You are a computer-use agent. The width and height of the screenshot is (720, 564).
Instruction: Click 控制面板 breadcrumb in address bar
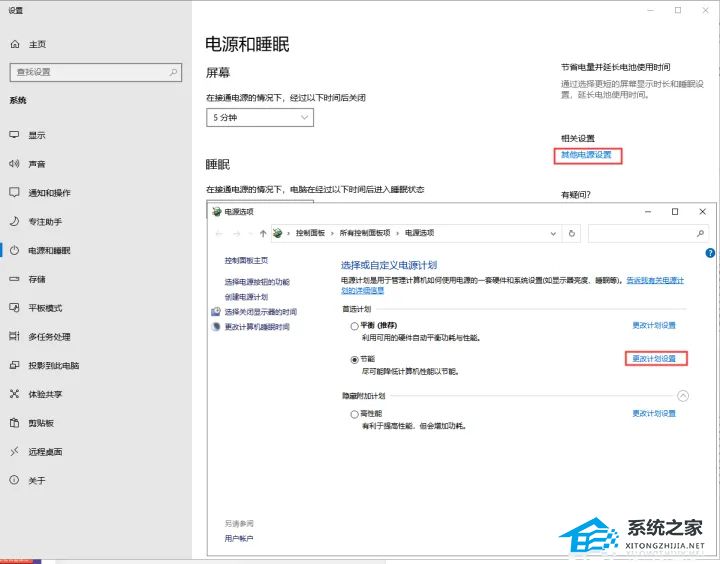pos(310,233)
